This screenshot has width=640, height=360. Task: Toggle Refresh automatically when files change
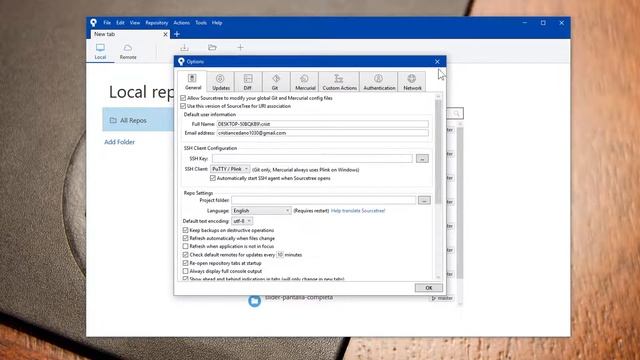pos(185,238)
